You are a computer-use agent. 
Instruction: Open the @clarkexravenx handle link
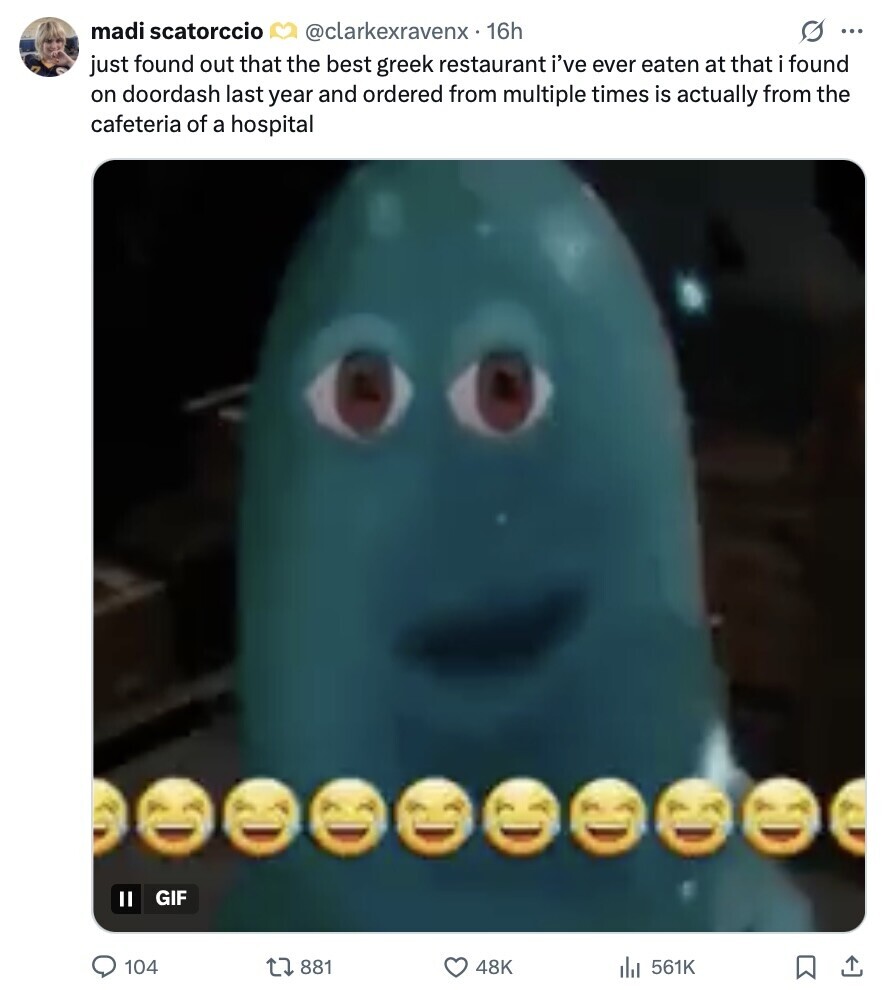tap(386, 31)
